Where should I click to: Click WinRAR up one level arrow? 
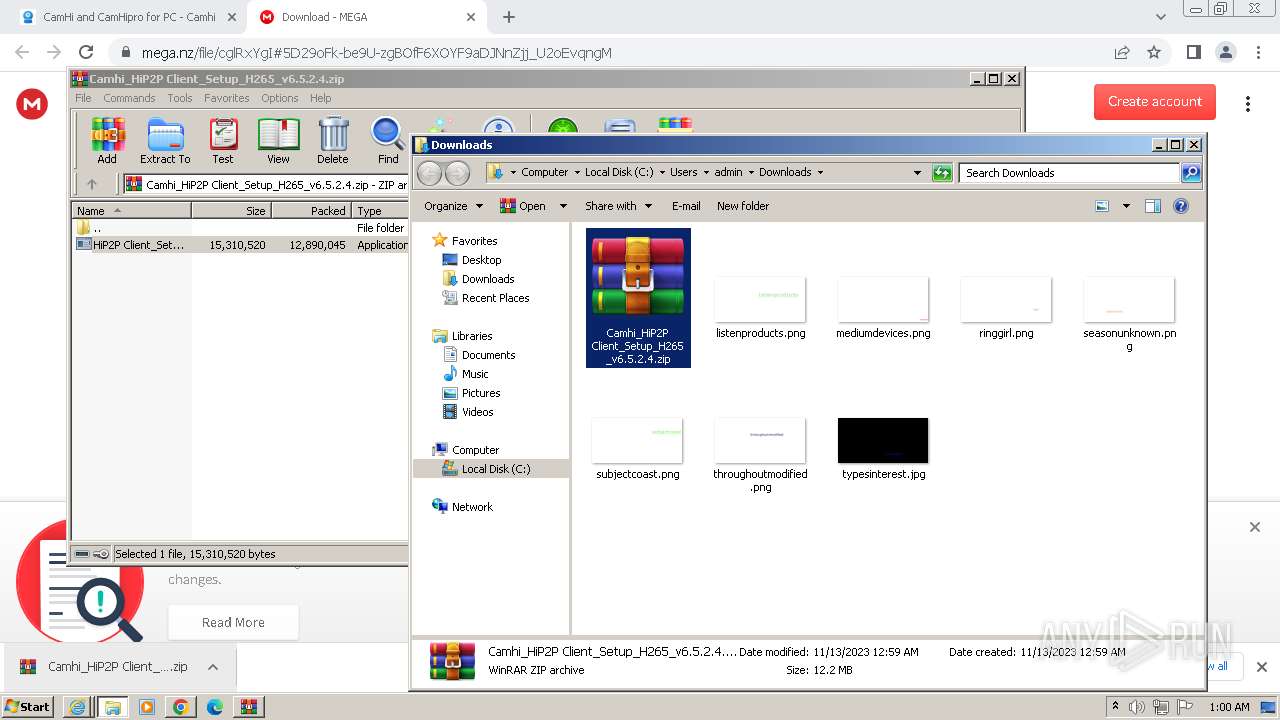tap(92, 184)
